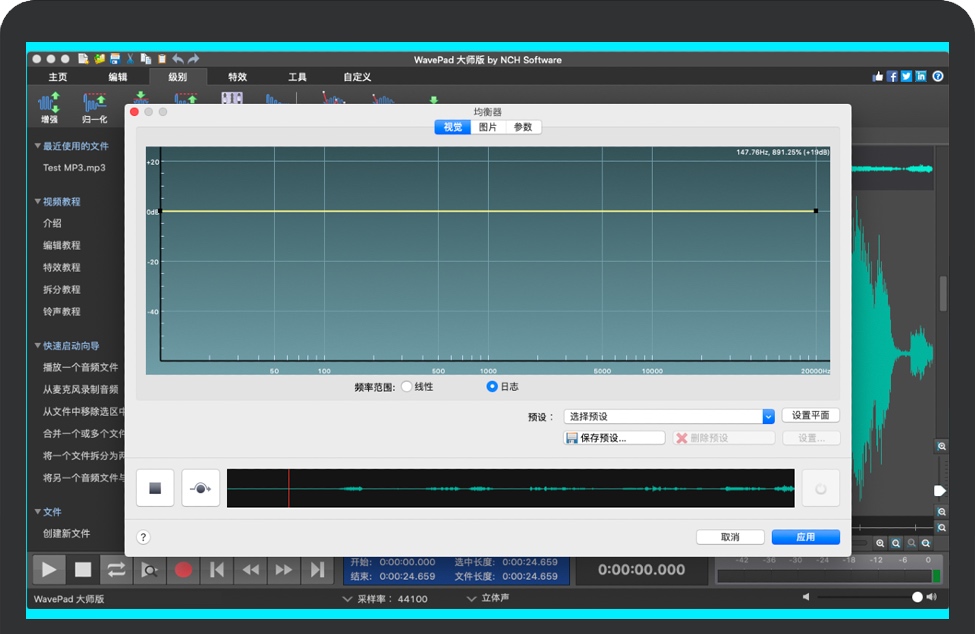Select the 日志 frequency range radio button

491,387
